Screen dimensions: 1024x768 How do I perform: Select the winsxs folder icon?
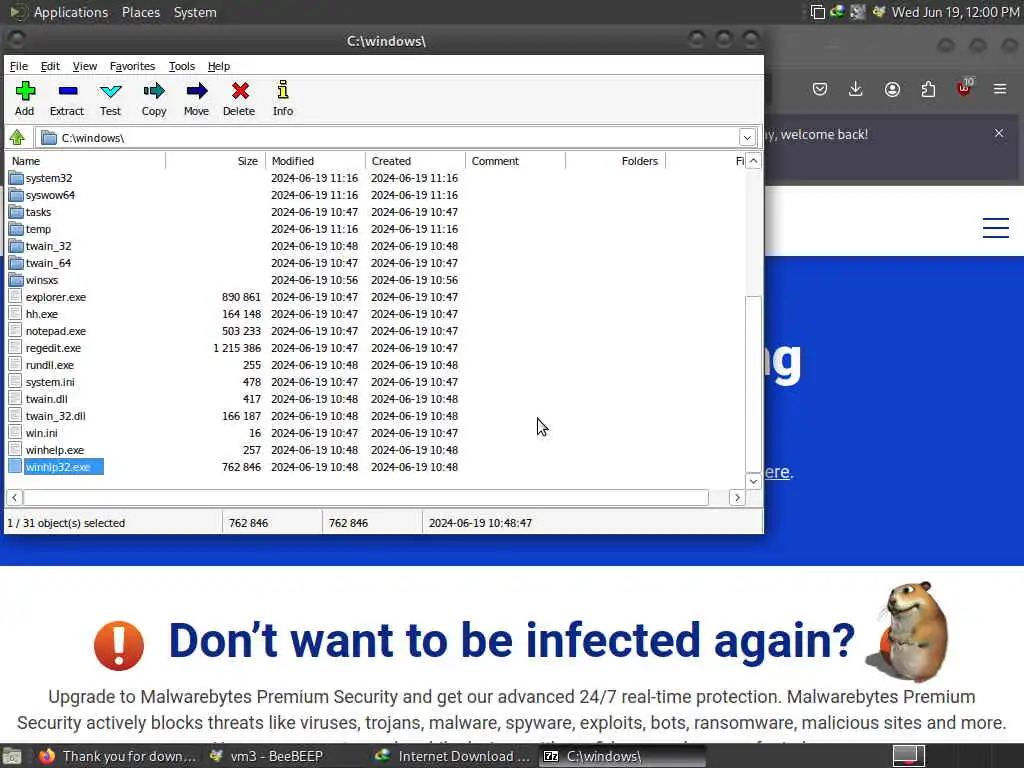tap(16, 280)
